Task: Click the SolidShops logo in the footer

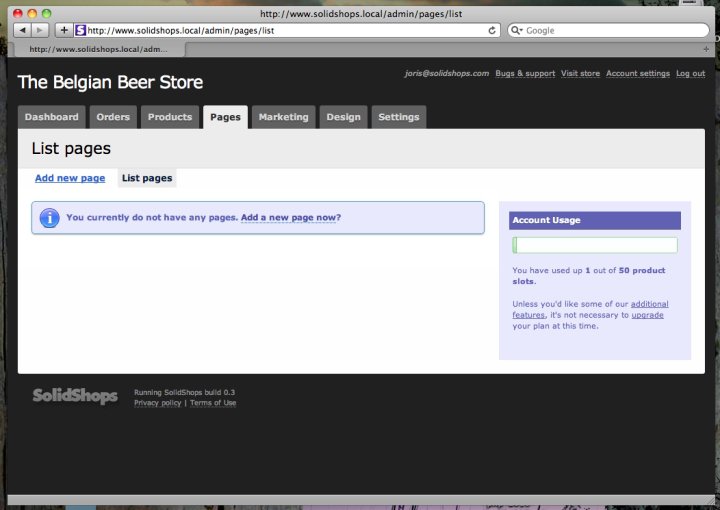Action: (x=75, y=396)
